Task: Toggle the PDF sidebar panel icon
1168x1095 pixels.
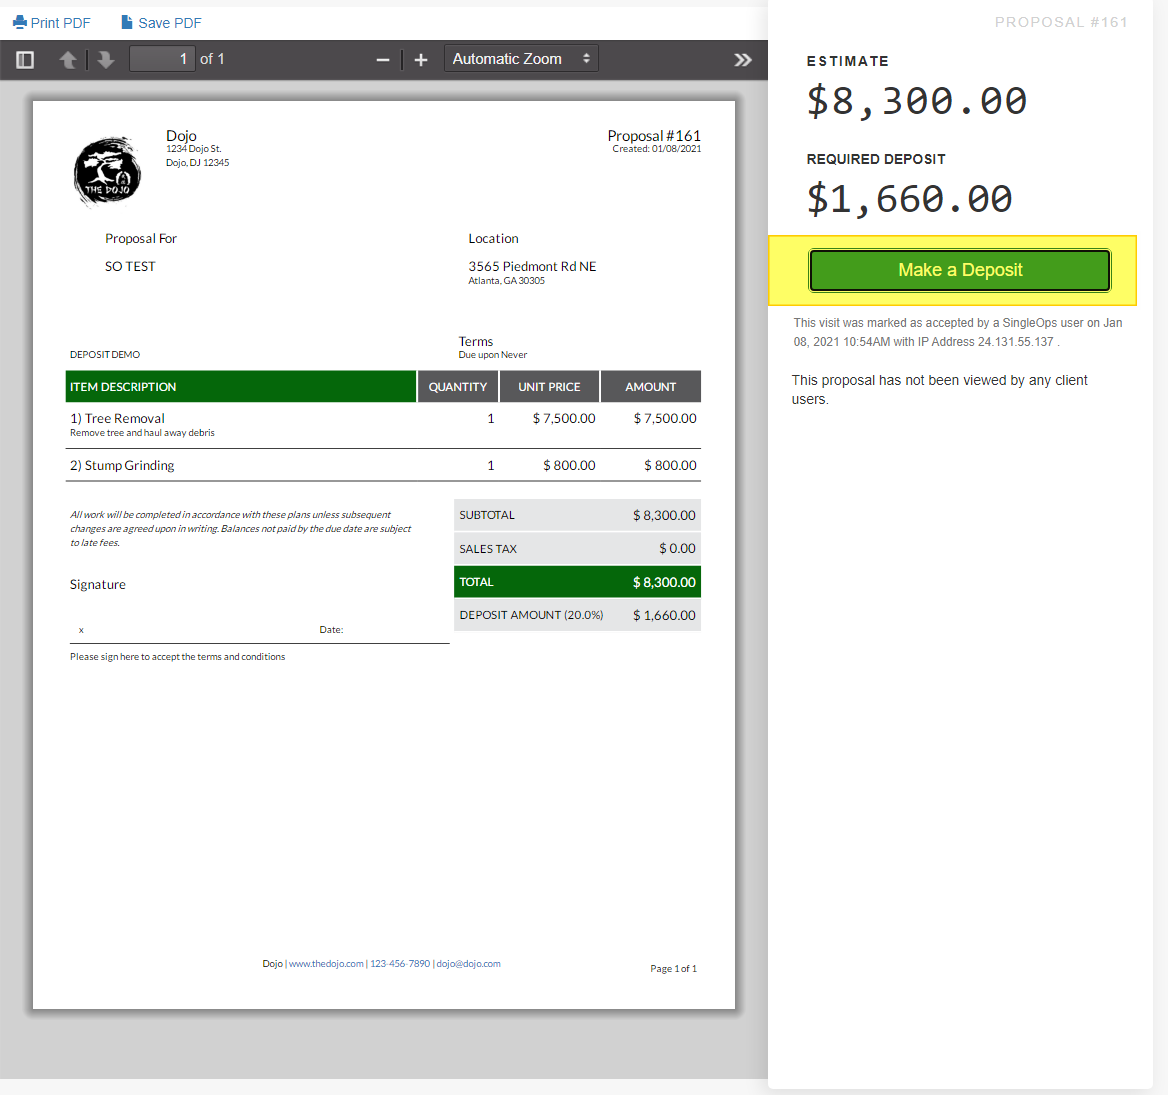Action: 25,60
